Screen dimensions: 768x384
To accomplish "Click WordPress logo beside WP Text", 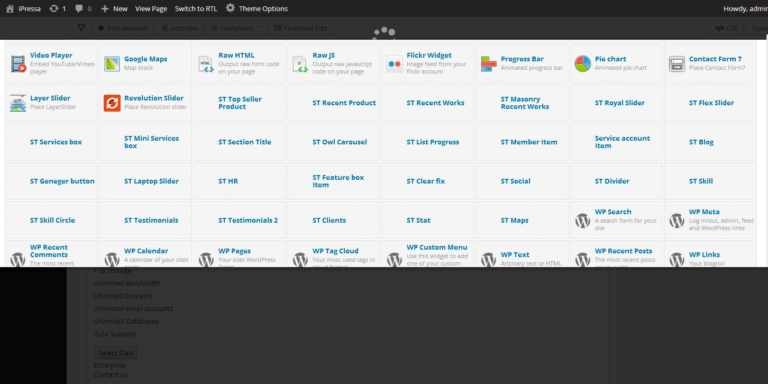I will [488, 260].
